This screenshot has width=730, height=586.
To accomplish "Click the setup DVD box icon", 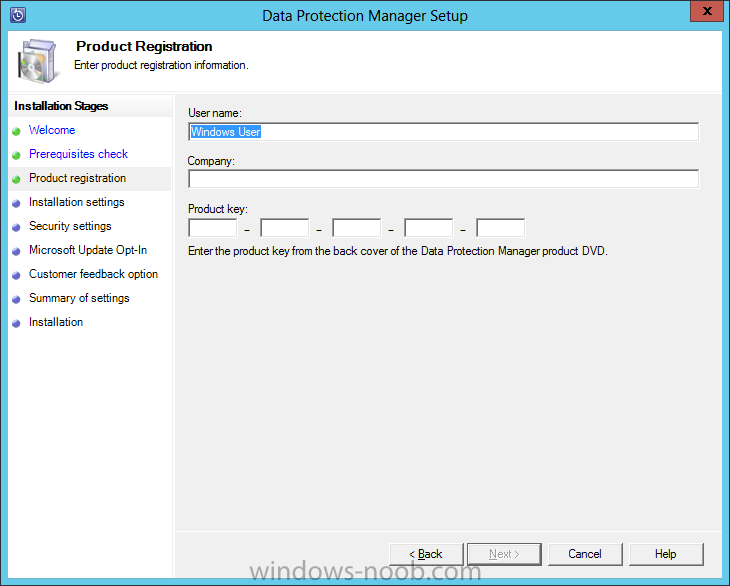I will tap(39, 61).
